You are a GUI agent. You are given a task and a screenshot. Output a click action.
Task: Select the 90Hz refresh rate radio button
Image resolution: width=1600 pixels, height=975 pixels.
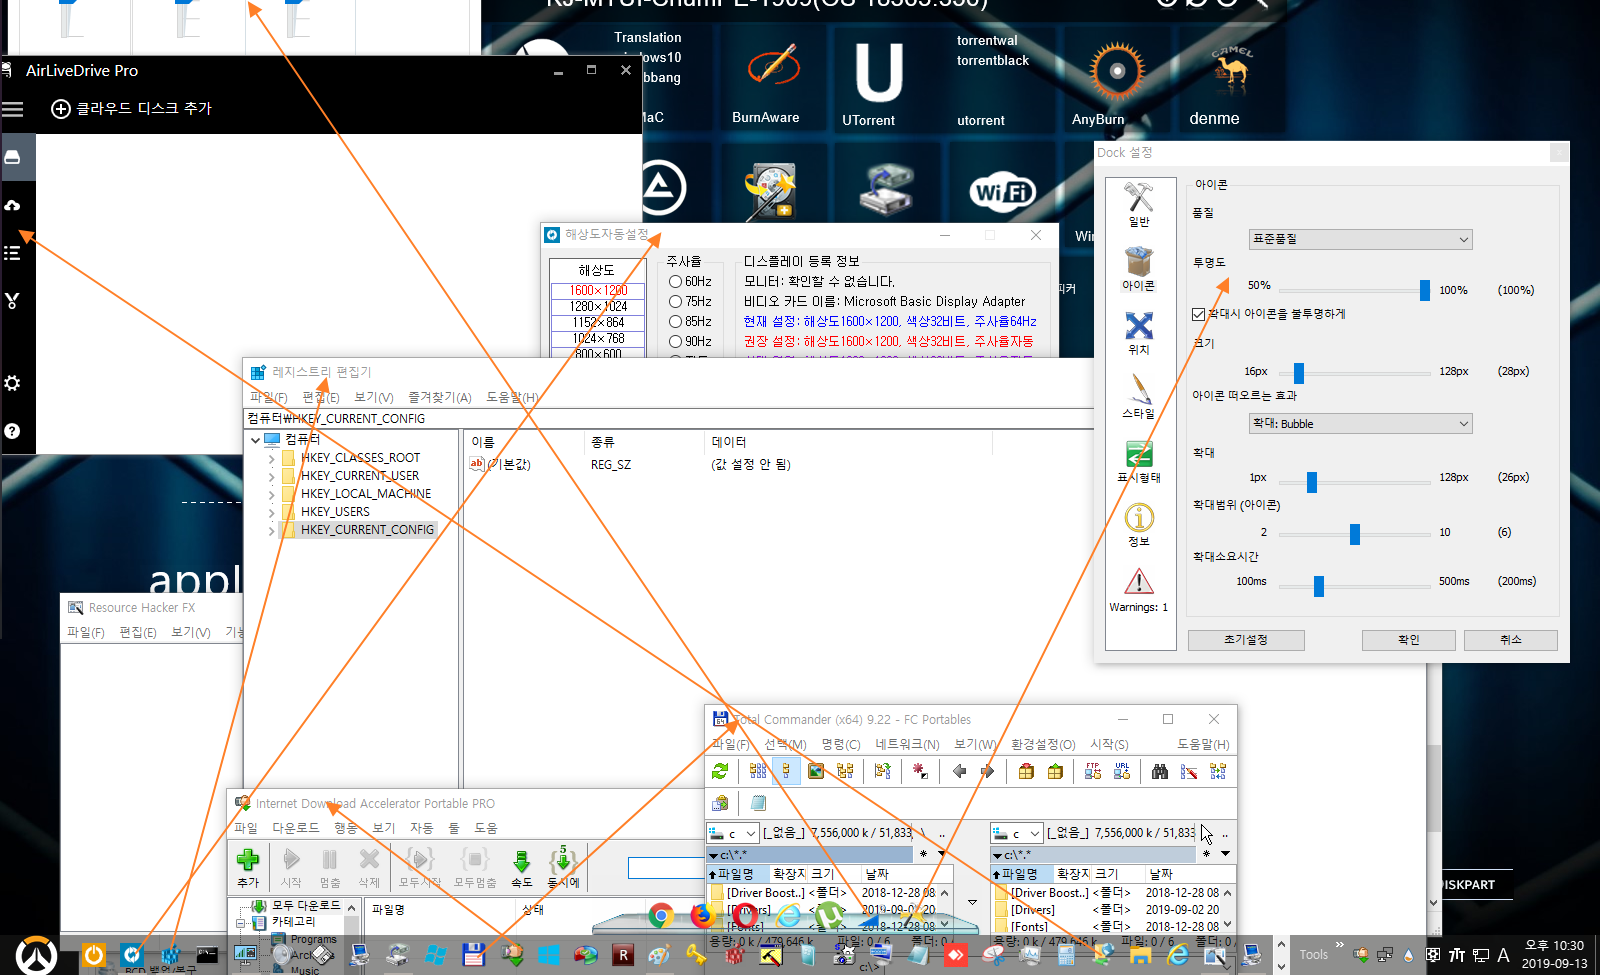click(x=676, y=342)
